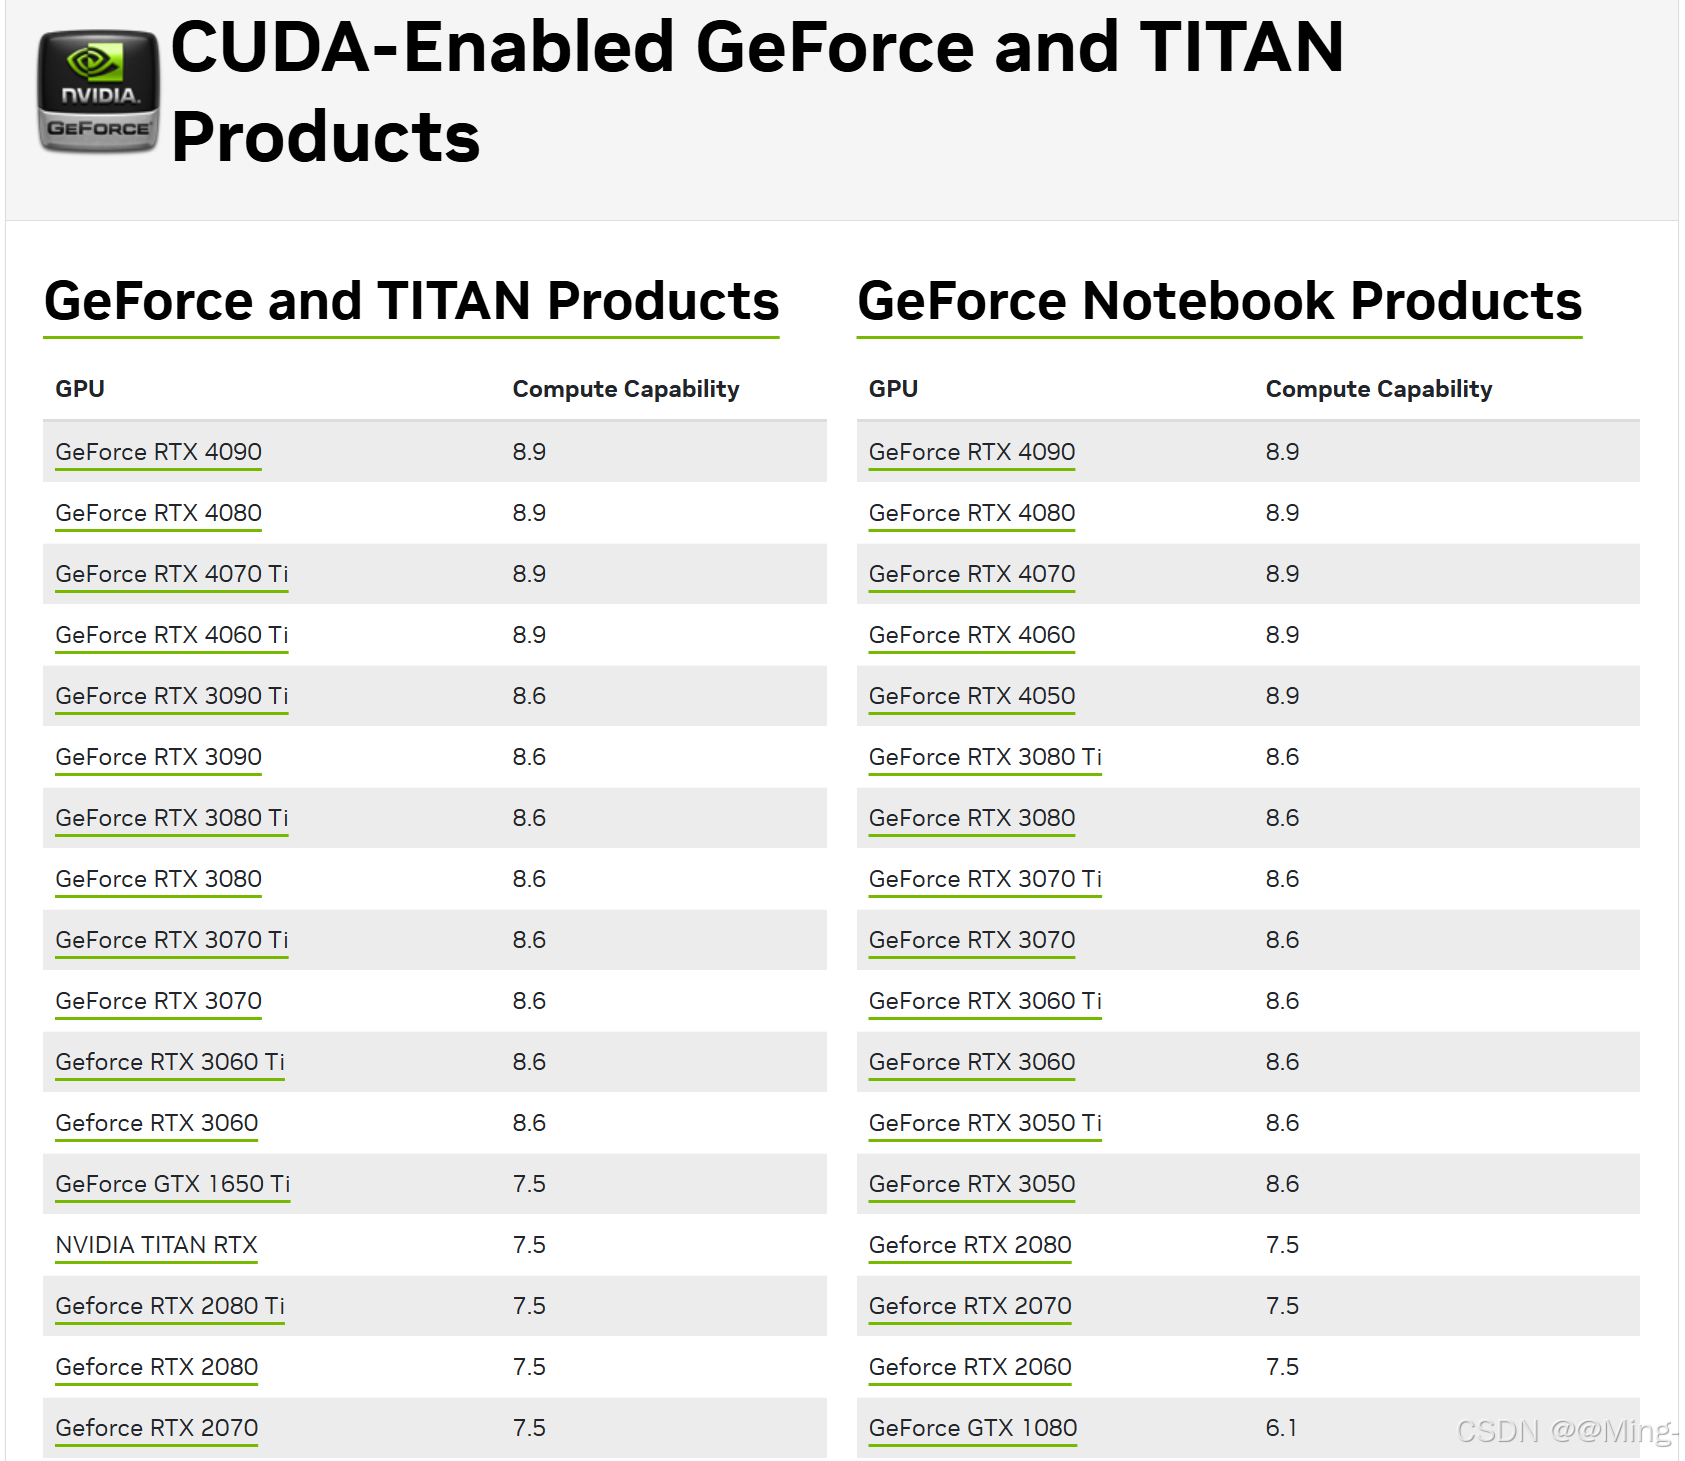Select 7.5 value for NVIDIA TITAN RTX
The height and width of the screenshot is (1461, 1685).
point(529,1245)
